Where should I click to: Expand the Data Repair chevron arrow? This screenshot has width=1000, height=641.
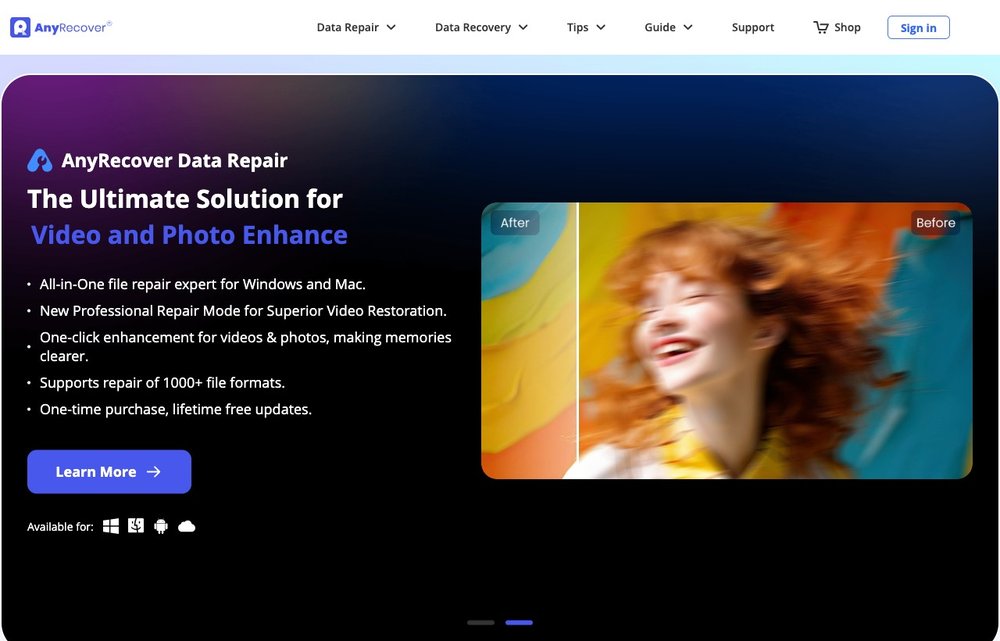pos(391,27)
